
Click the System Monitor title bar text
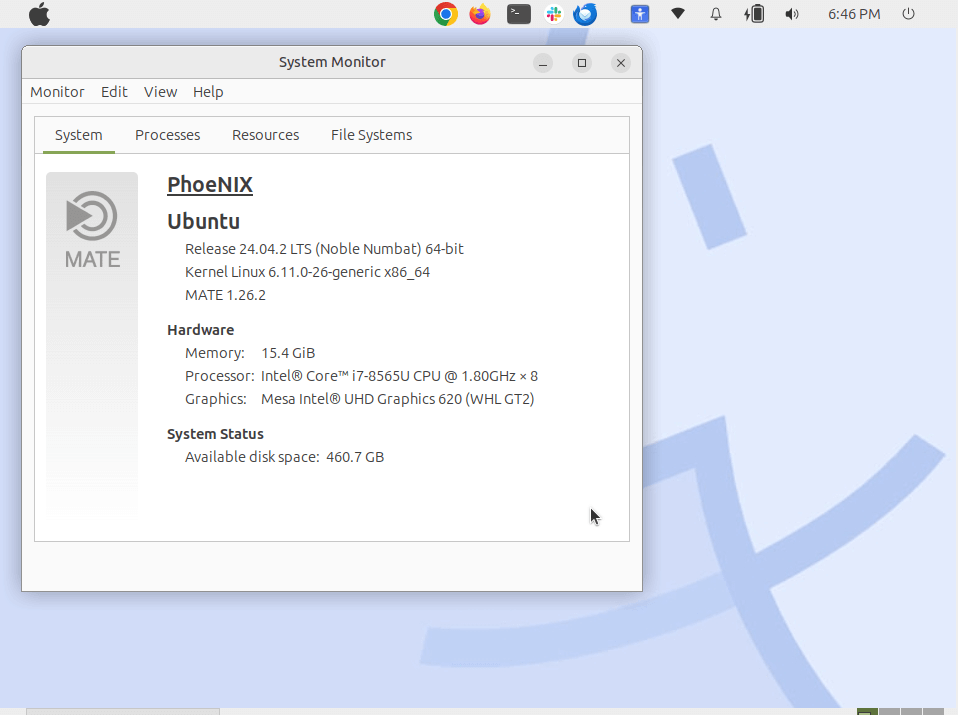pyautogui.click(x=332, y=62)
